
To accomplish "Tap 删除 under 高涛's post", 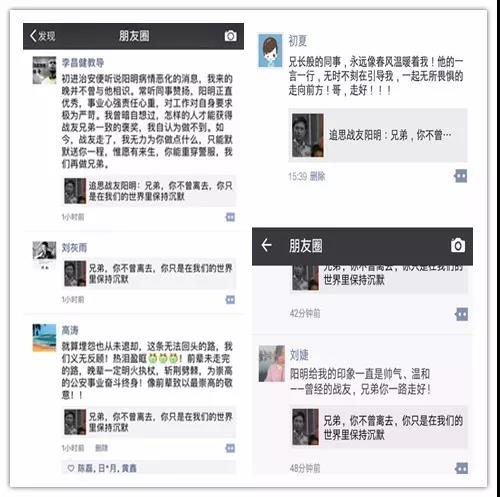I will [101, 448].
